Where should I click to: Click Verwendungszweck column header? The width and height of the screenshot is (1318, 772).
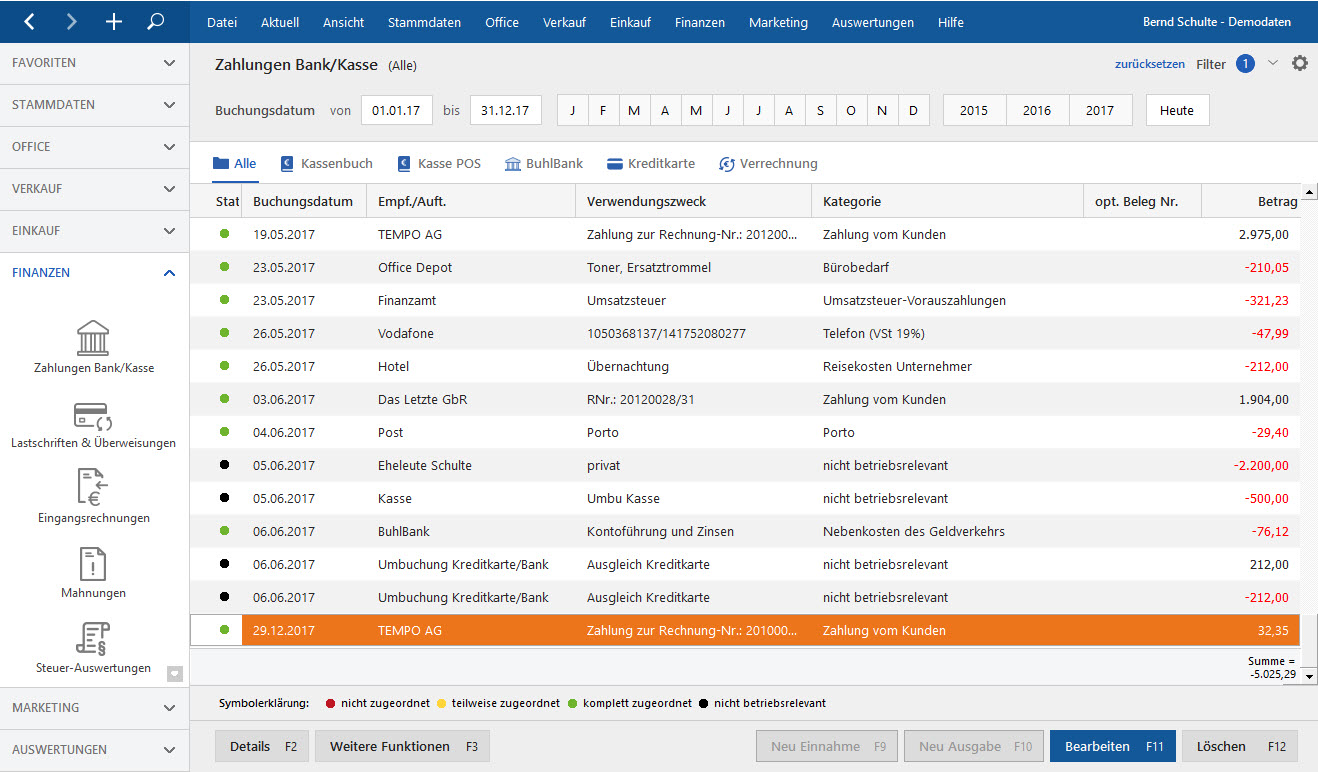click(693, 201)
